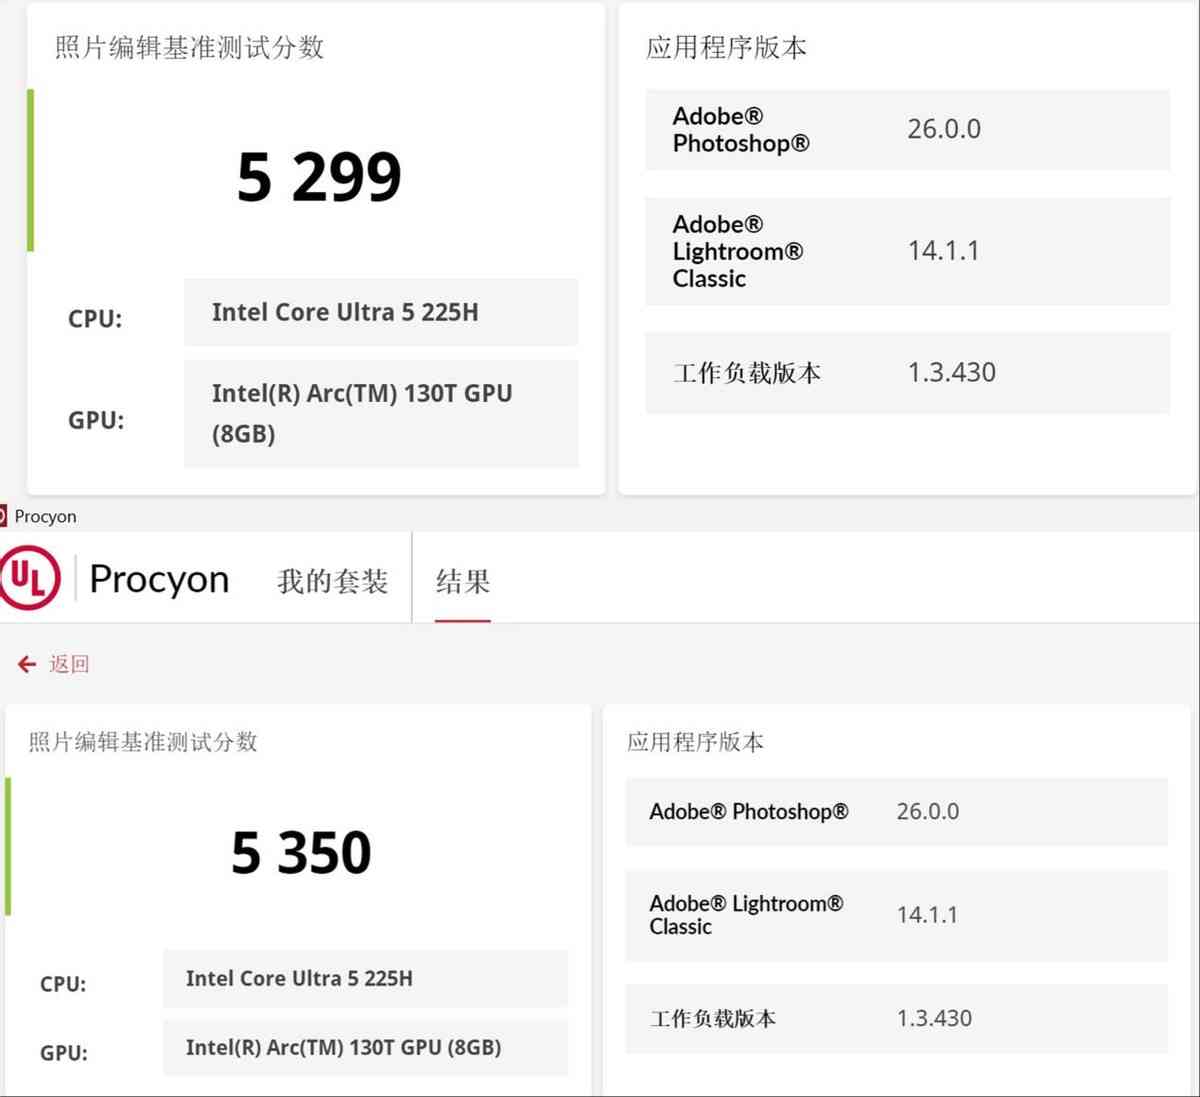
Task: Switch to the 我的套装 tab
Action: pyautogui.click(x=332, y=581)
